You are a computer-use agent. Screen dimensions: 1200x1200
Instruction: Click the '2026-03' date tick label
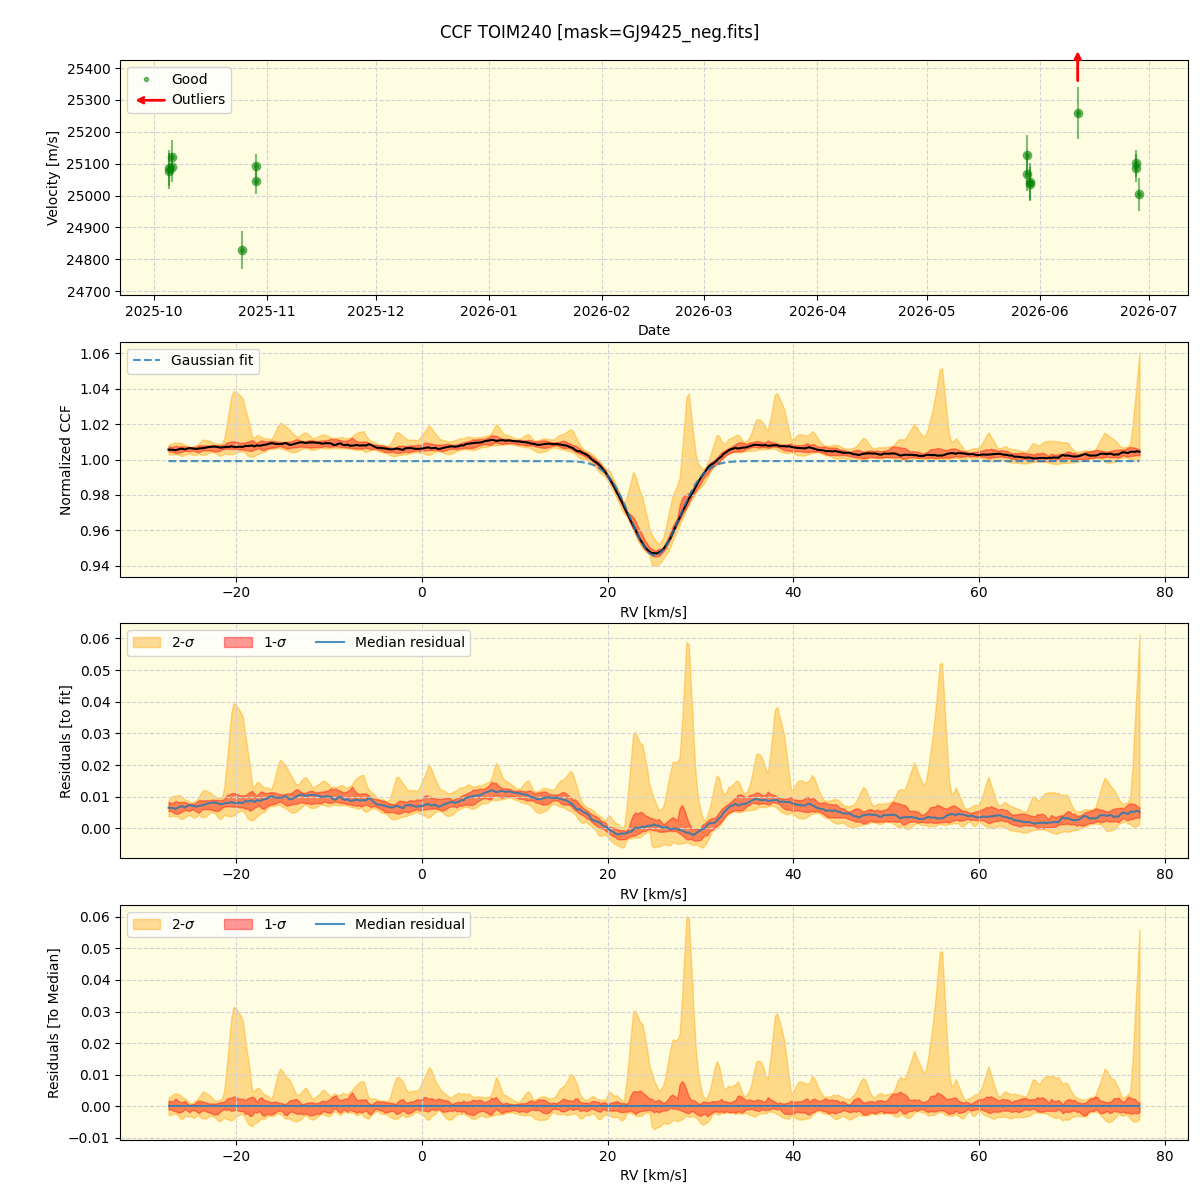704,311
